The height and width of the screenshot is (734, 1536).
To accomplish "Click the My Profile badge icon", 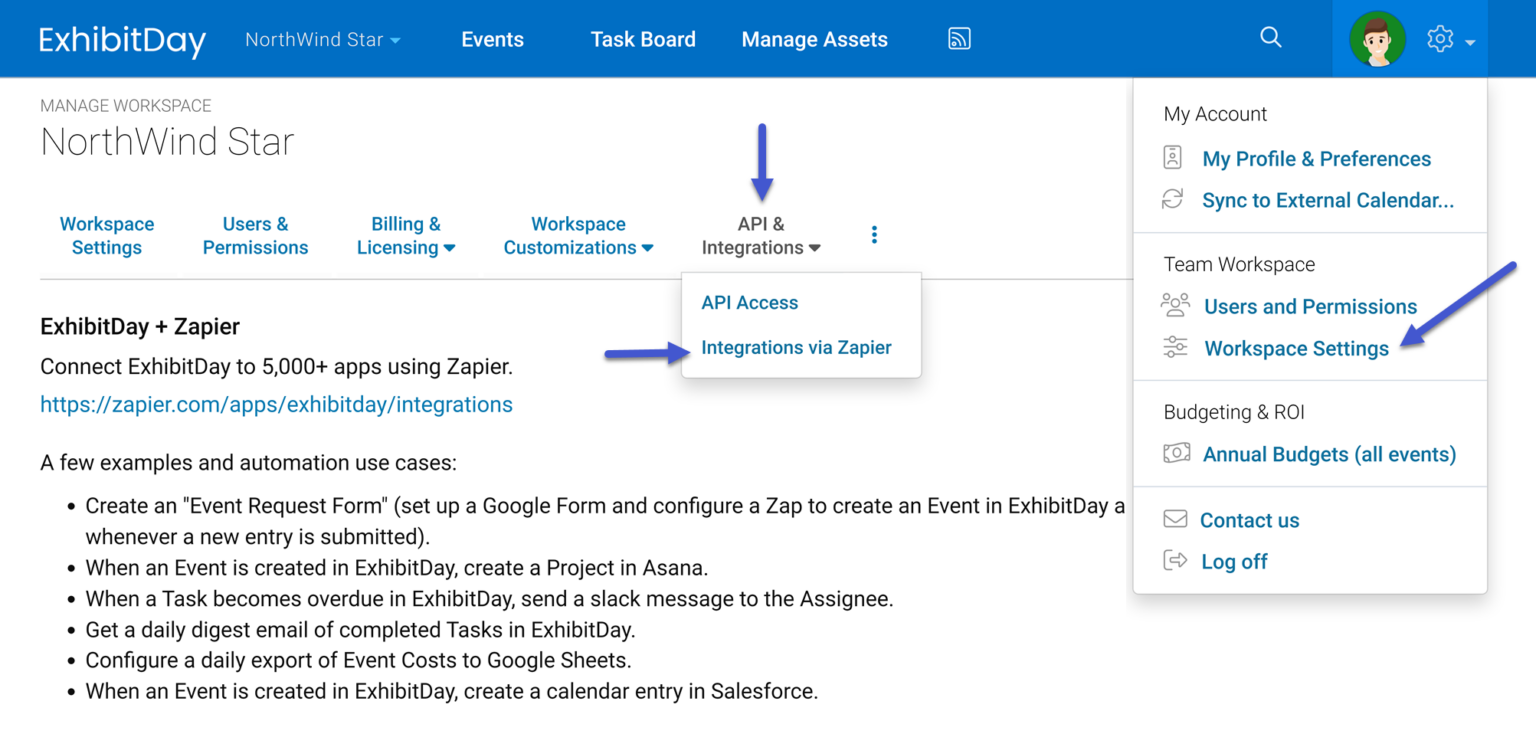I will [x=1172, y=157].
